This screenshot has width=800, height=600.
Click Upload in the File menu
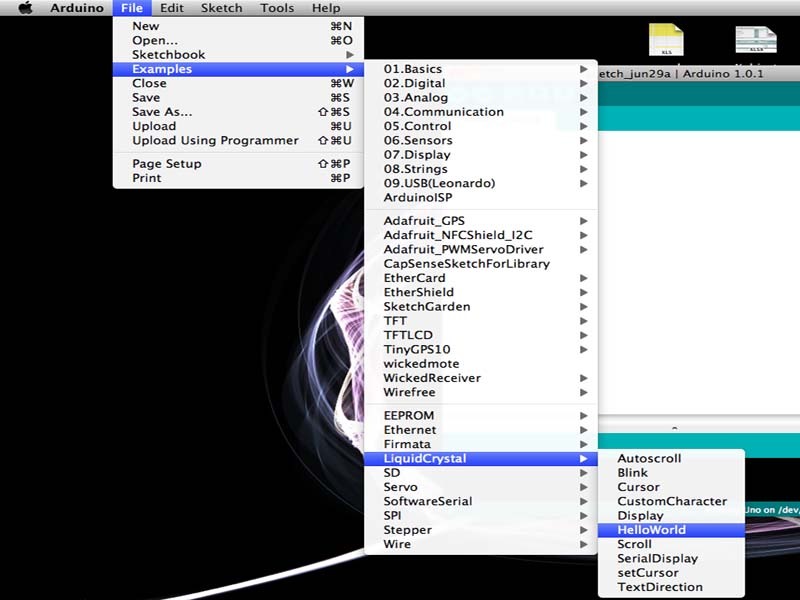238,126
